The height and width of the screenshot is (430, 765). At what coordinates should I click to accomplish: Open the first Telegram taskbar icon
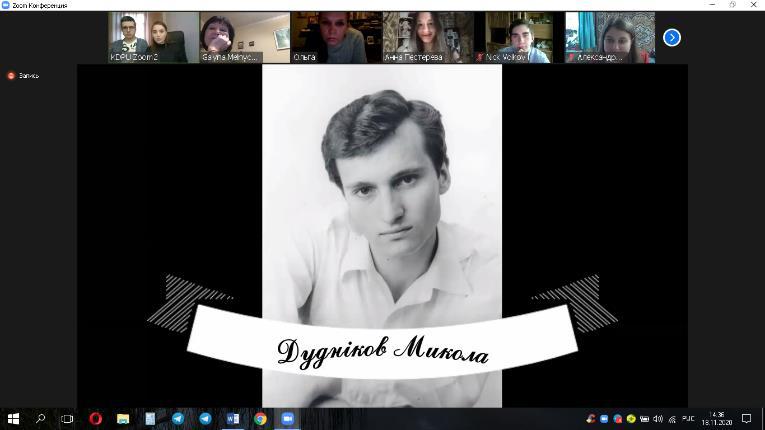[x=178, y=419]
